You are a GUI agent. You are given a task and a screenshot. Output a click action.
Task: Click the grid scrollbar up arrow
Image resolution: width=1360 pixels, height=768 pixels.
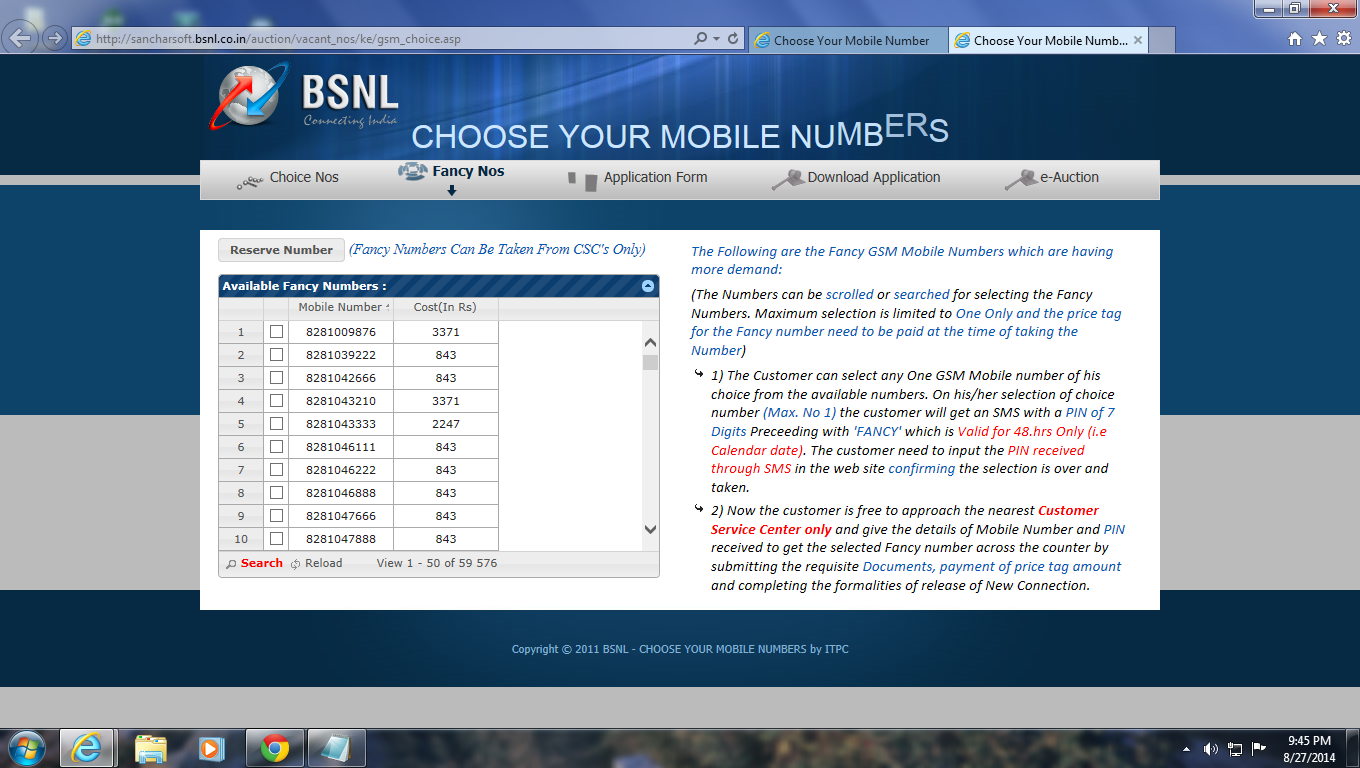click(650, 342)
